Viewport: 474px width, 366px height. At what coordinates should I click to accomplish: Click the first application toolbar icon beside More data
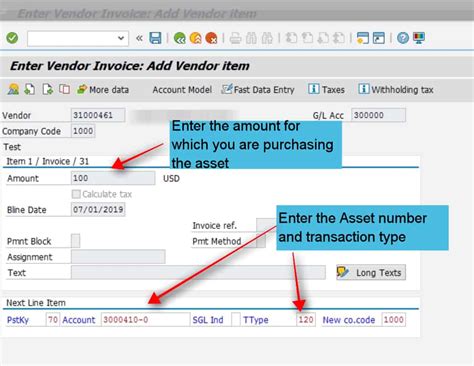13,89
